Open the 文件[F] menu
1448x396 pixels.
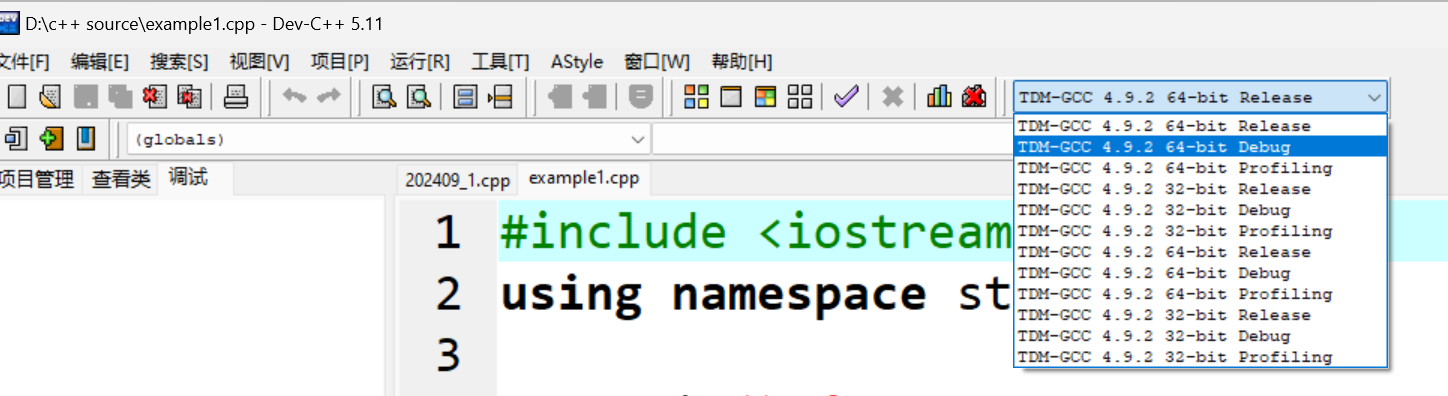pos(24,61)
